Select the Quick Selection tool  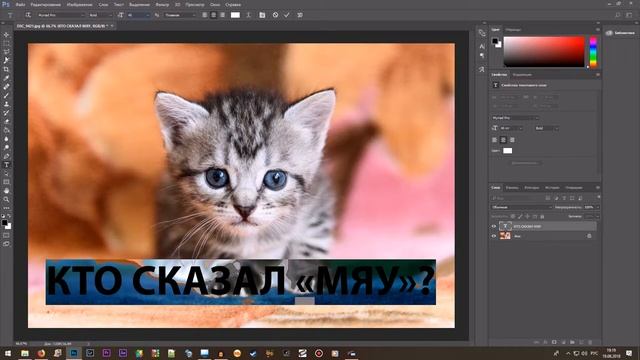pyautogui.click(x=6, y=60)
